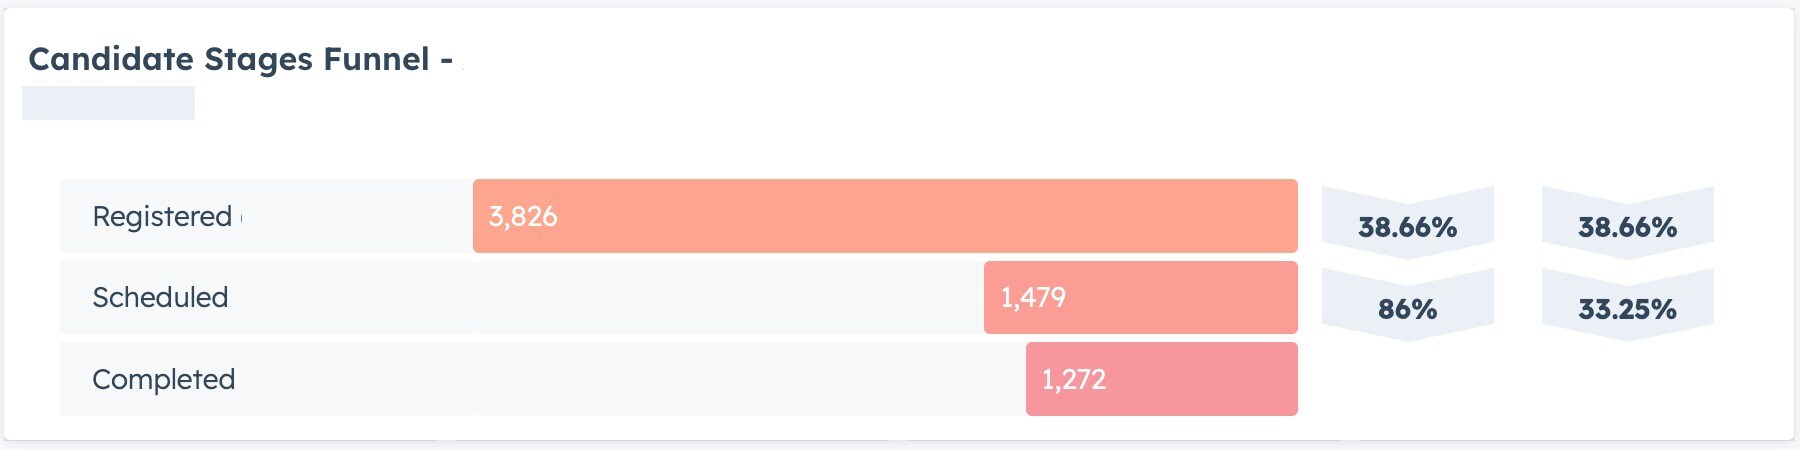The height and width of the screenshot is (450, 1800).
Task: Click the clipped text after the title dash
Action: point(462,61)
